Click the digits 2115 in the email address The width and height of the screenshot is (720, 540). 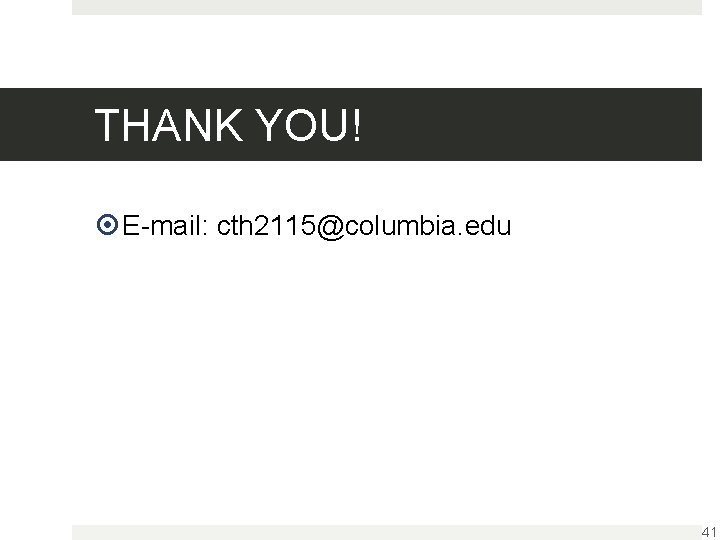(284, 225)
